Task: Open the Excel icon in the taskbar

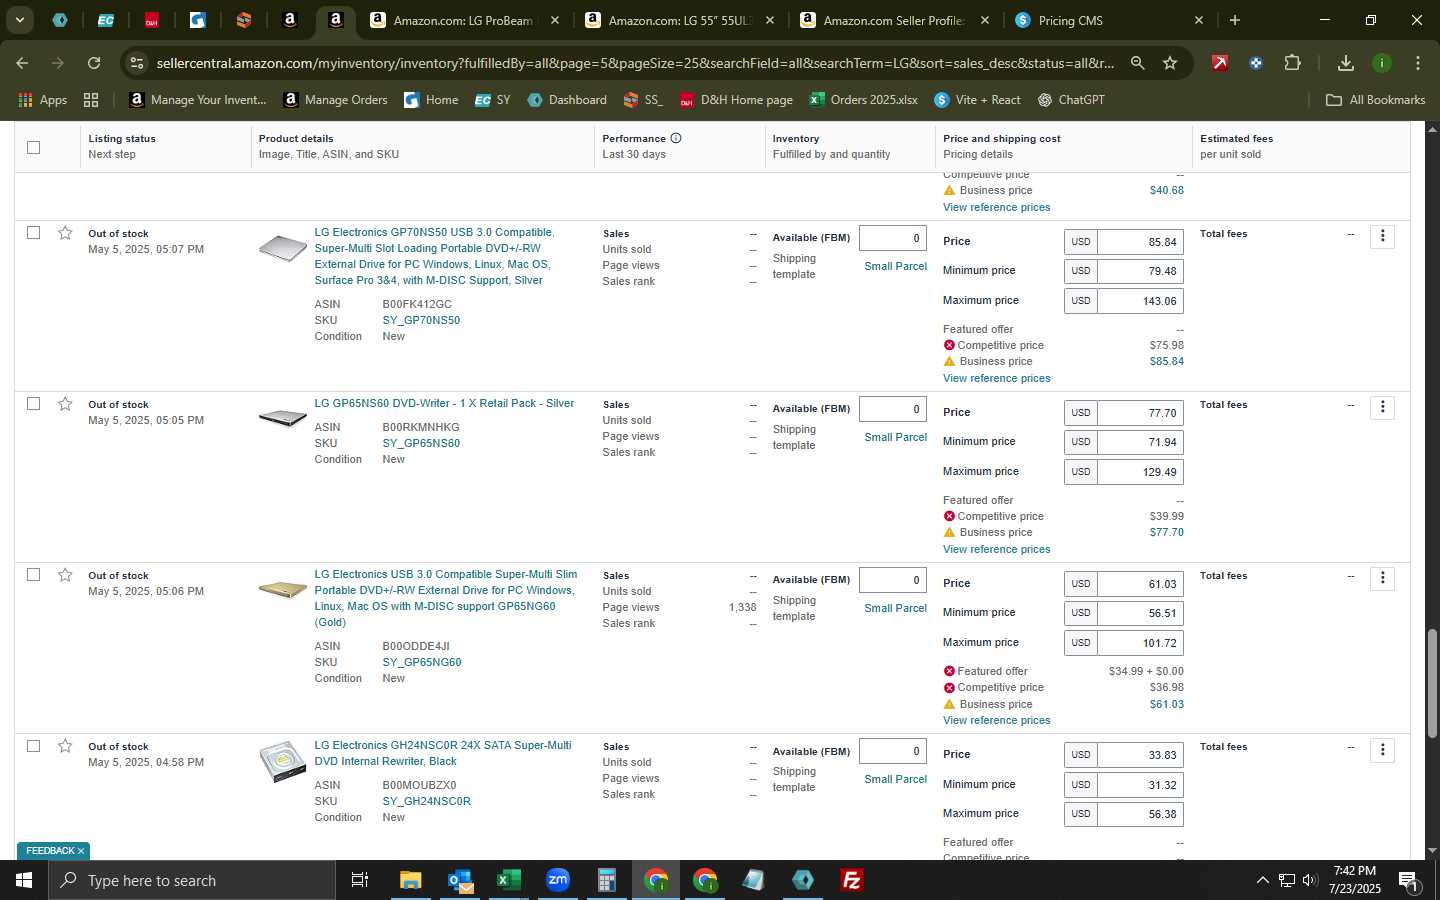Action: (x=509, y=880)
